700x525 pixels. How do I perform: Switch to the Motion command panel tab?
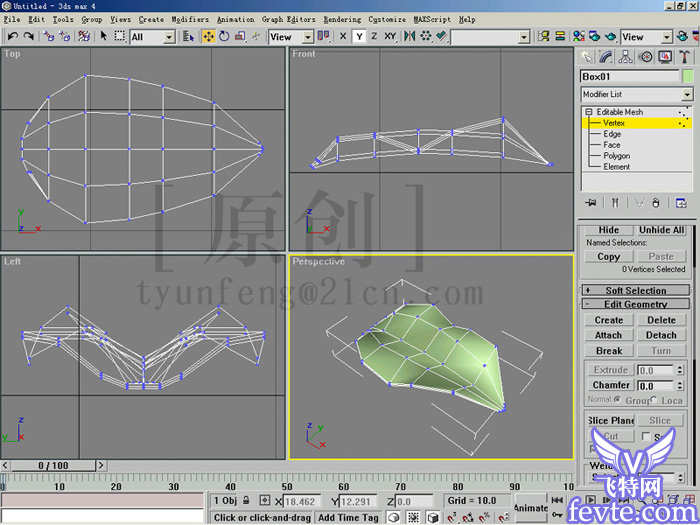click(x=646, y=57)
